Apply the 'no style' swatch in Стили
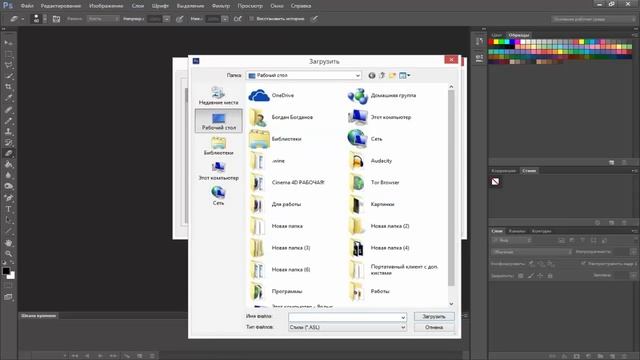The height and width of the screenshot is (360, 640). pyautogui.click(x=495, y=182)
